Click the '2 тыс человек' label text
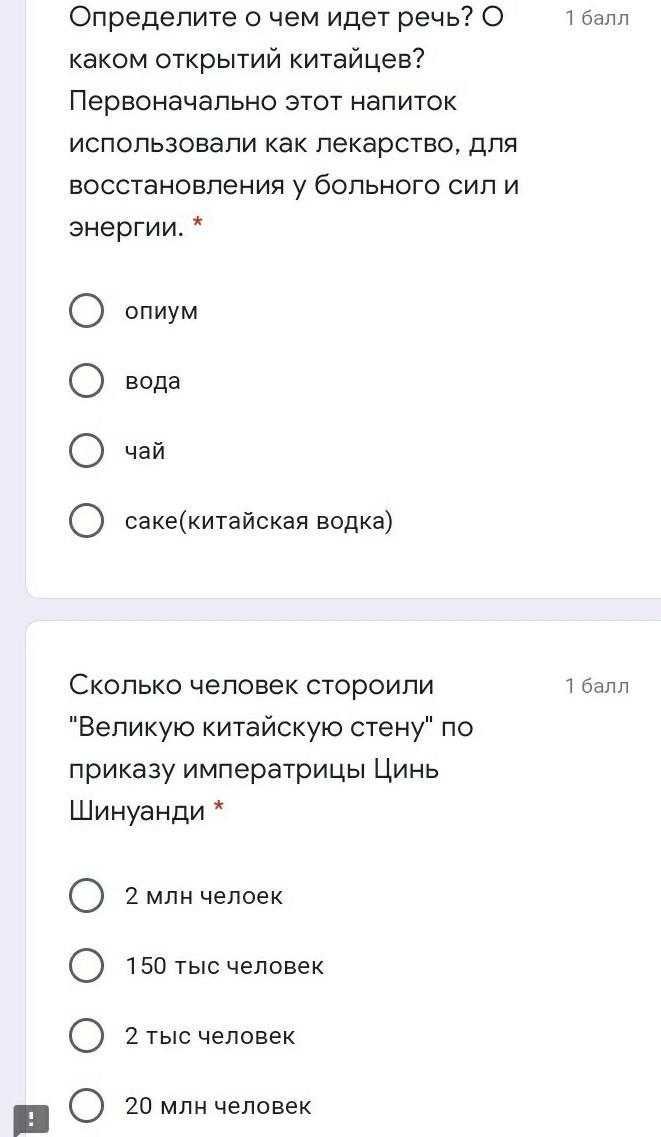 210,1036
